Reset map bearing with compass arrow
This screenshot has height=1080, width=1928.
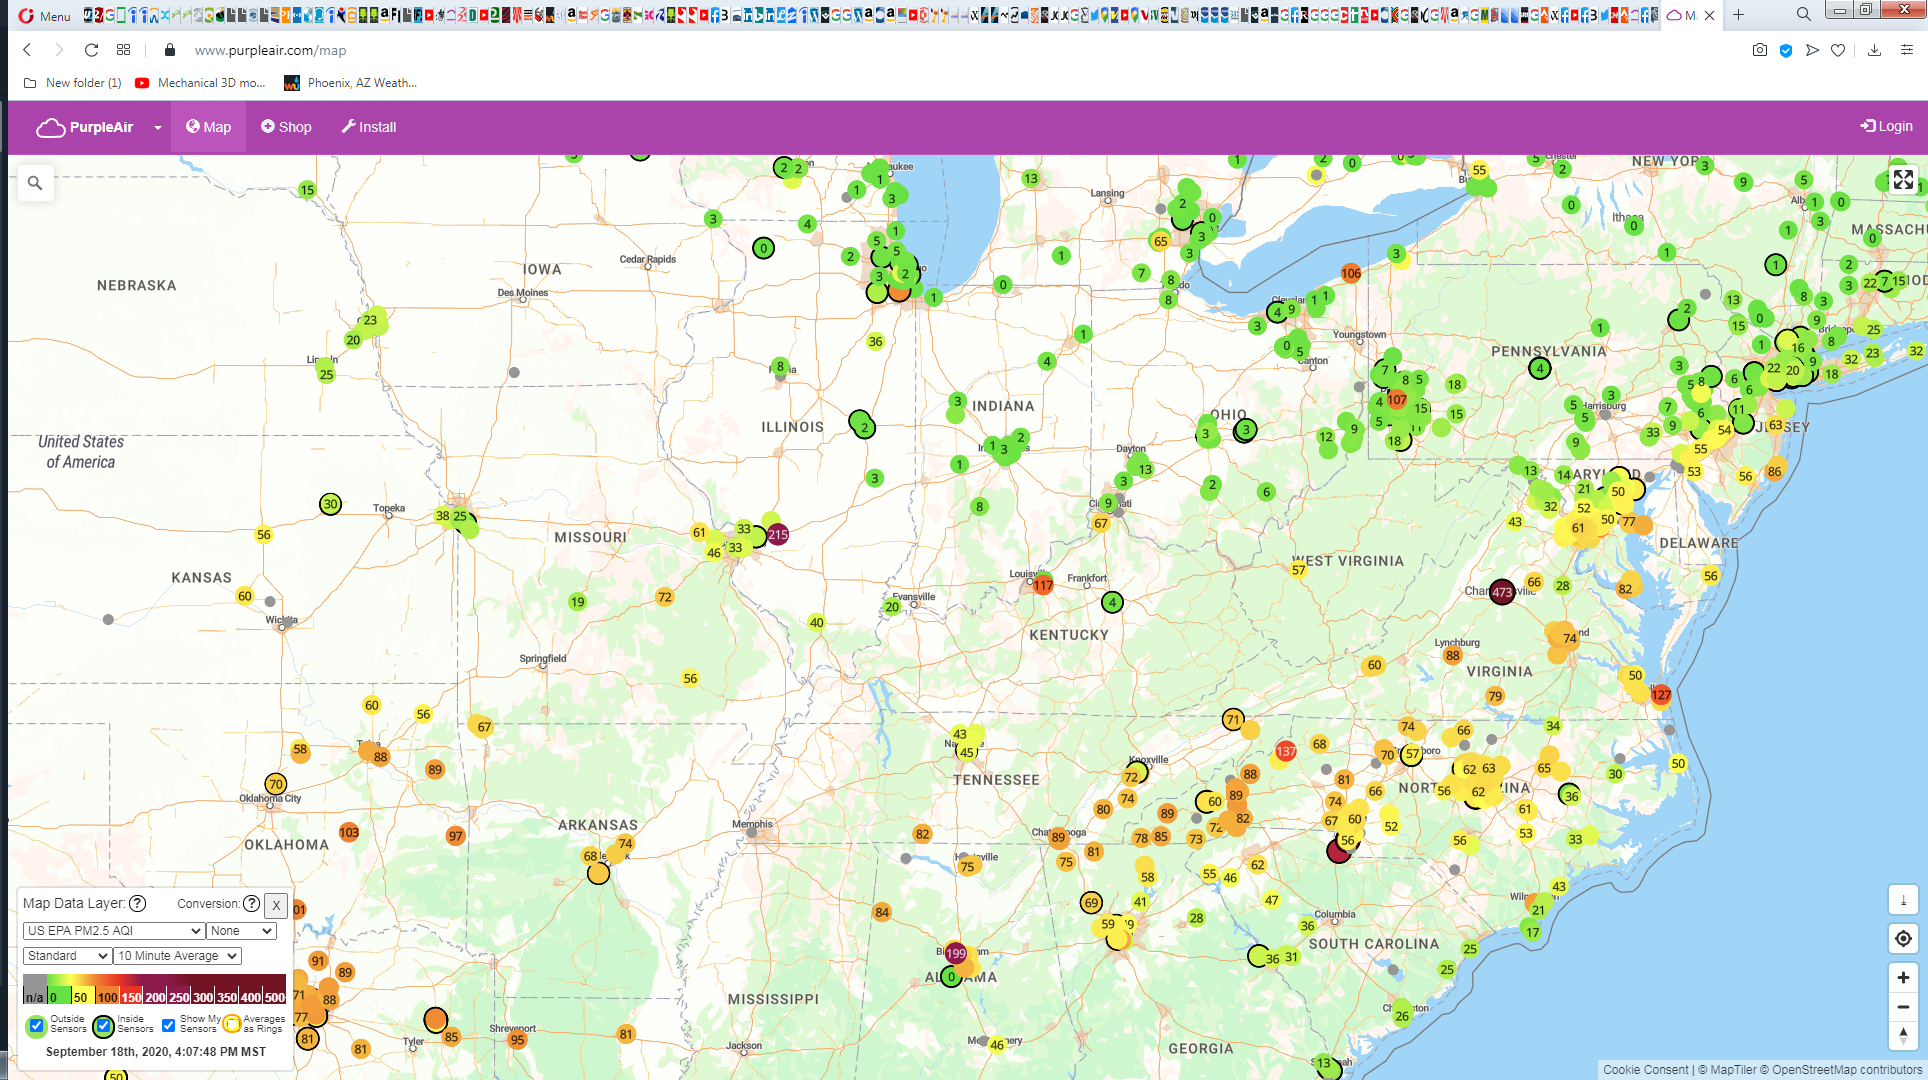coord(1903,1036)
